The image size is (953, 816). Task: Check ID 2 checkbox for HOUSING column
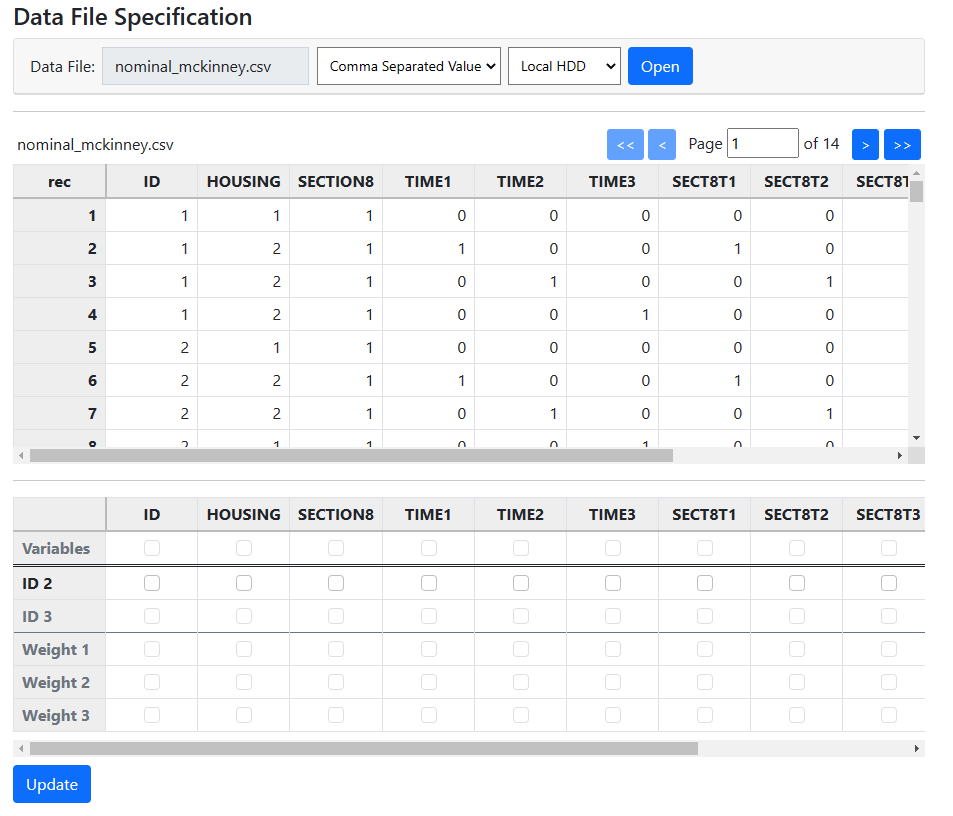(244, 583)
